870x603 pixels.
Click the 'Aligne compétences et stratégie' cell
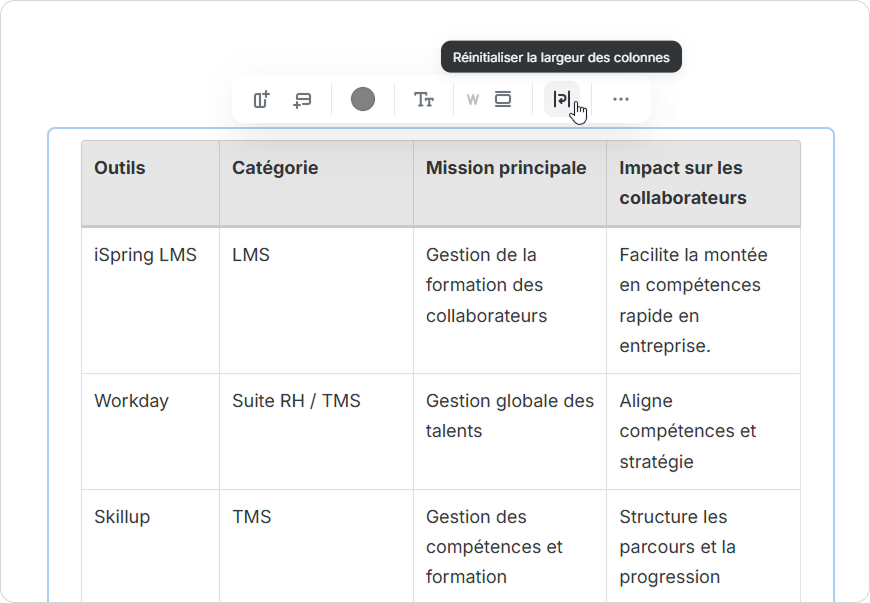(687, 431)
